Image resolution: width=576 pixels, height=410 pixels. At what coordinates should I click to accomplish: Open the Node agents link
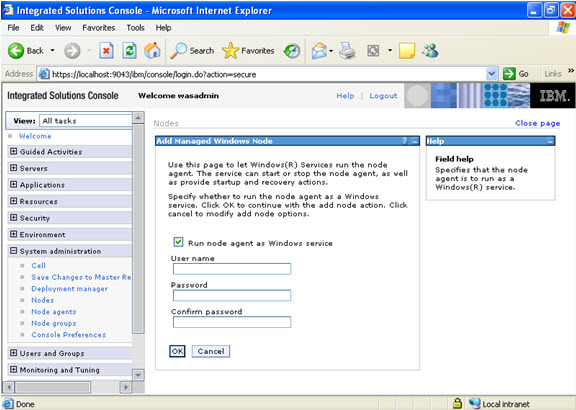pyautogui.click(x=54, y=312)
